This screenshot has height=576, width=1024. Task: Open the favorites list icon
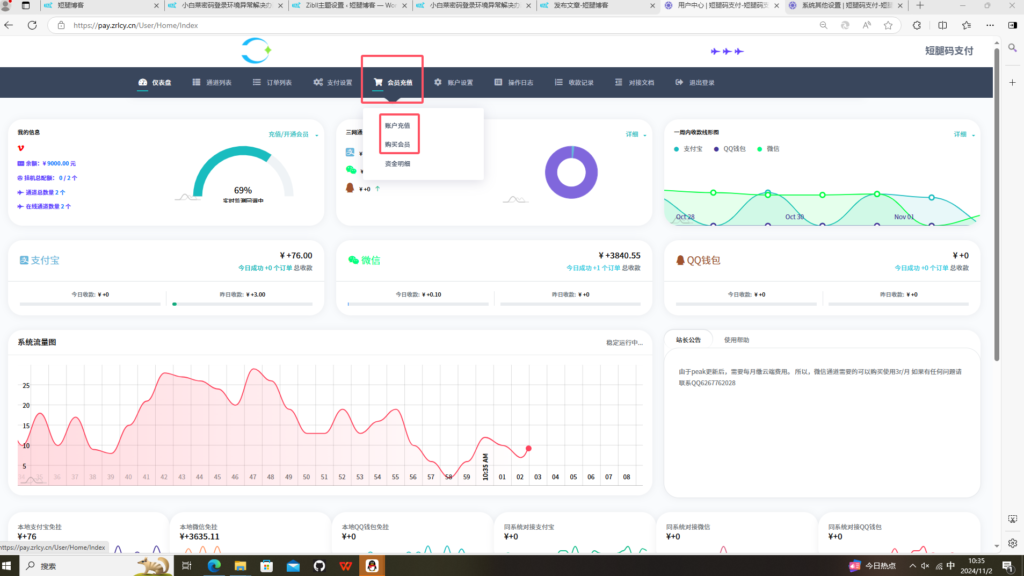[x=967, y=25]
